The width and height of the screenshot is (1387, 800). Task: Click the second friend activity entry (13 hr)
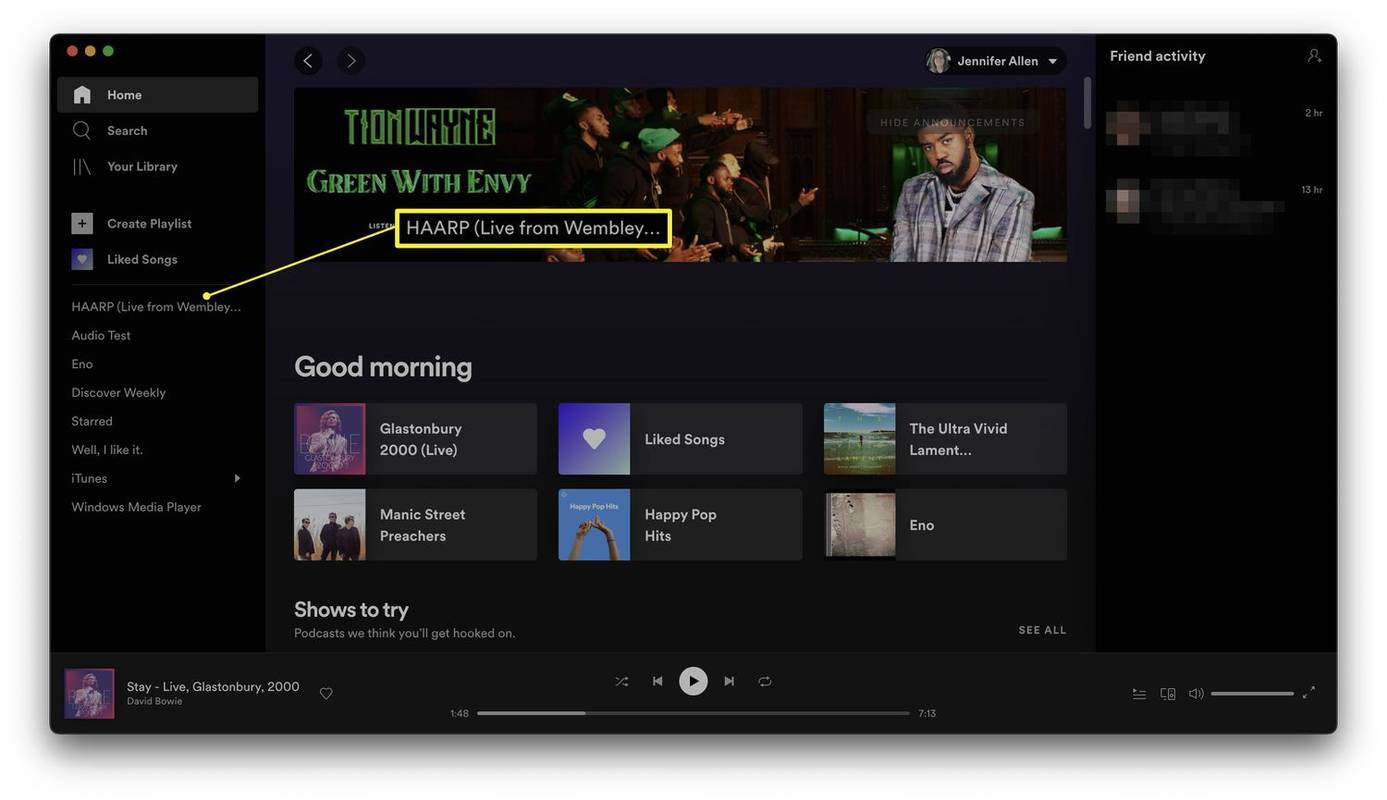(1215, 205)
